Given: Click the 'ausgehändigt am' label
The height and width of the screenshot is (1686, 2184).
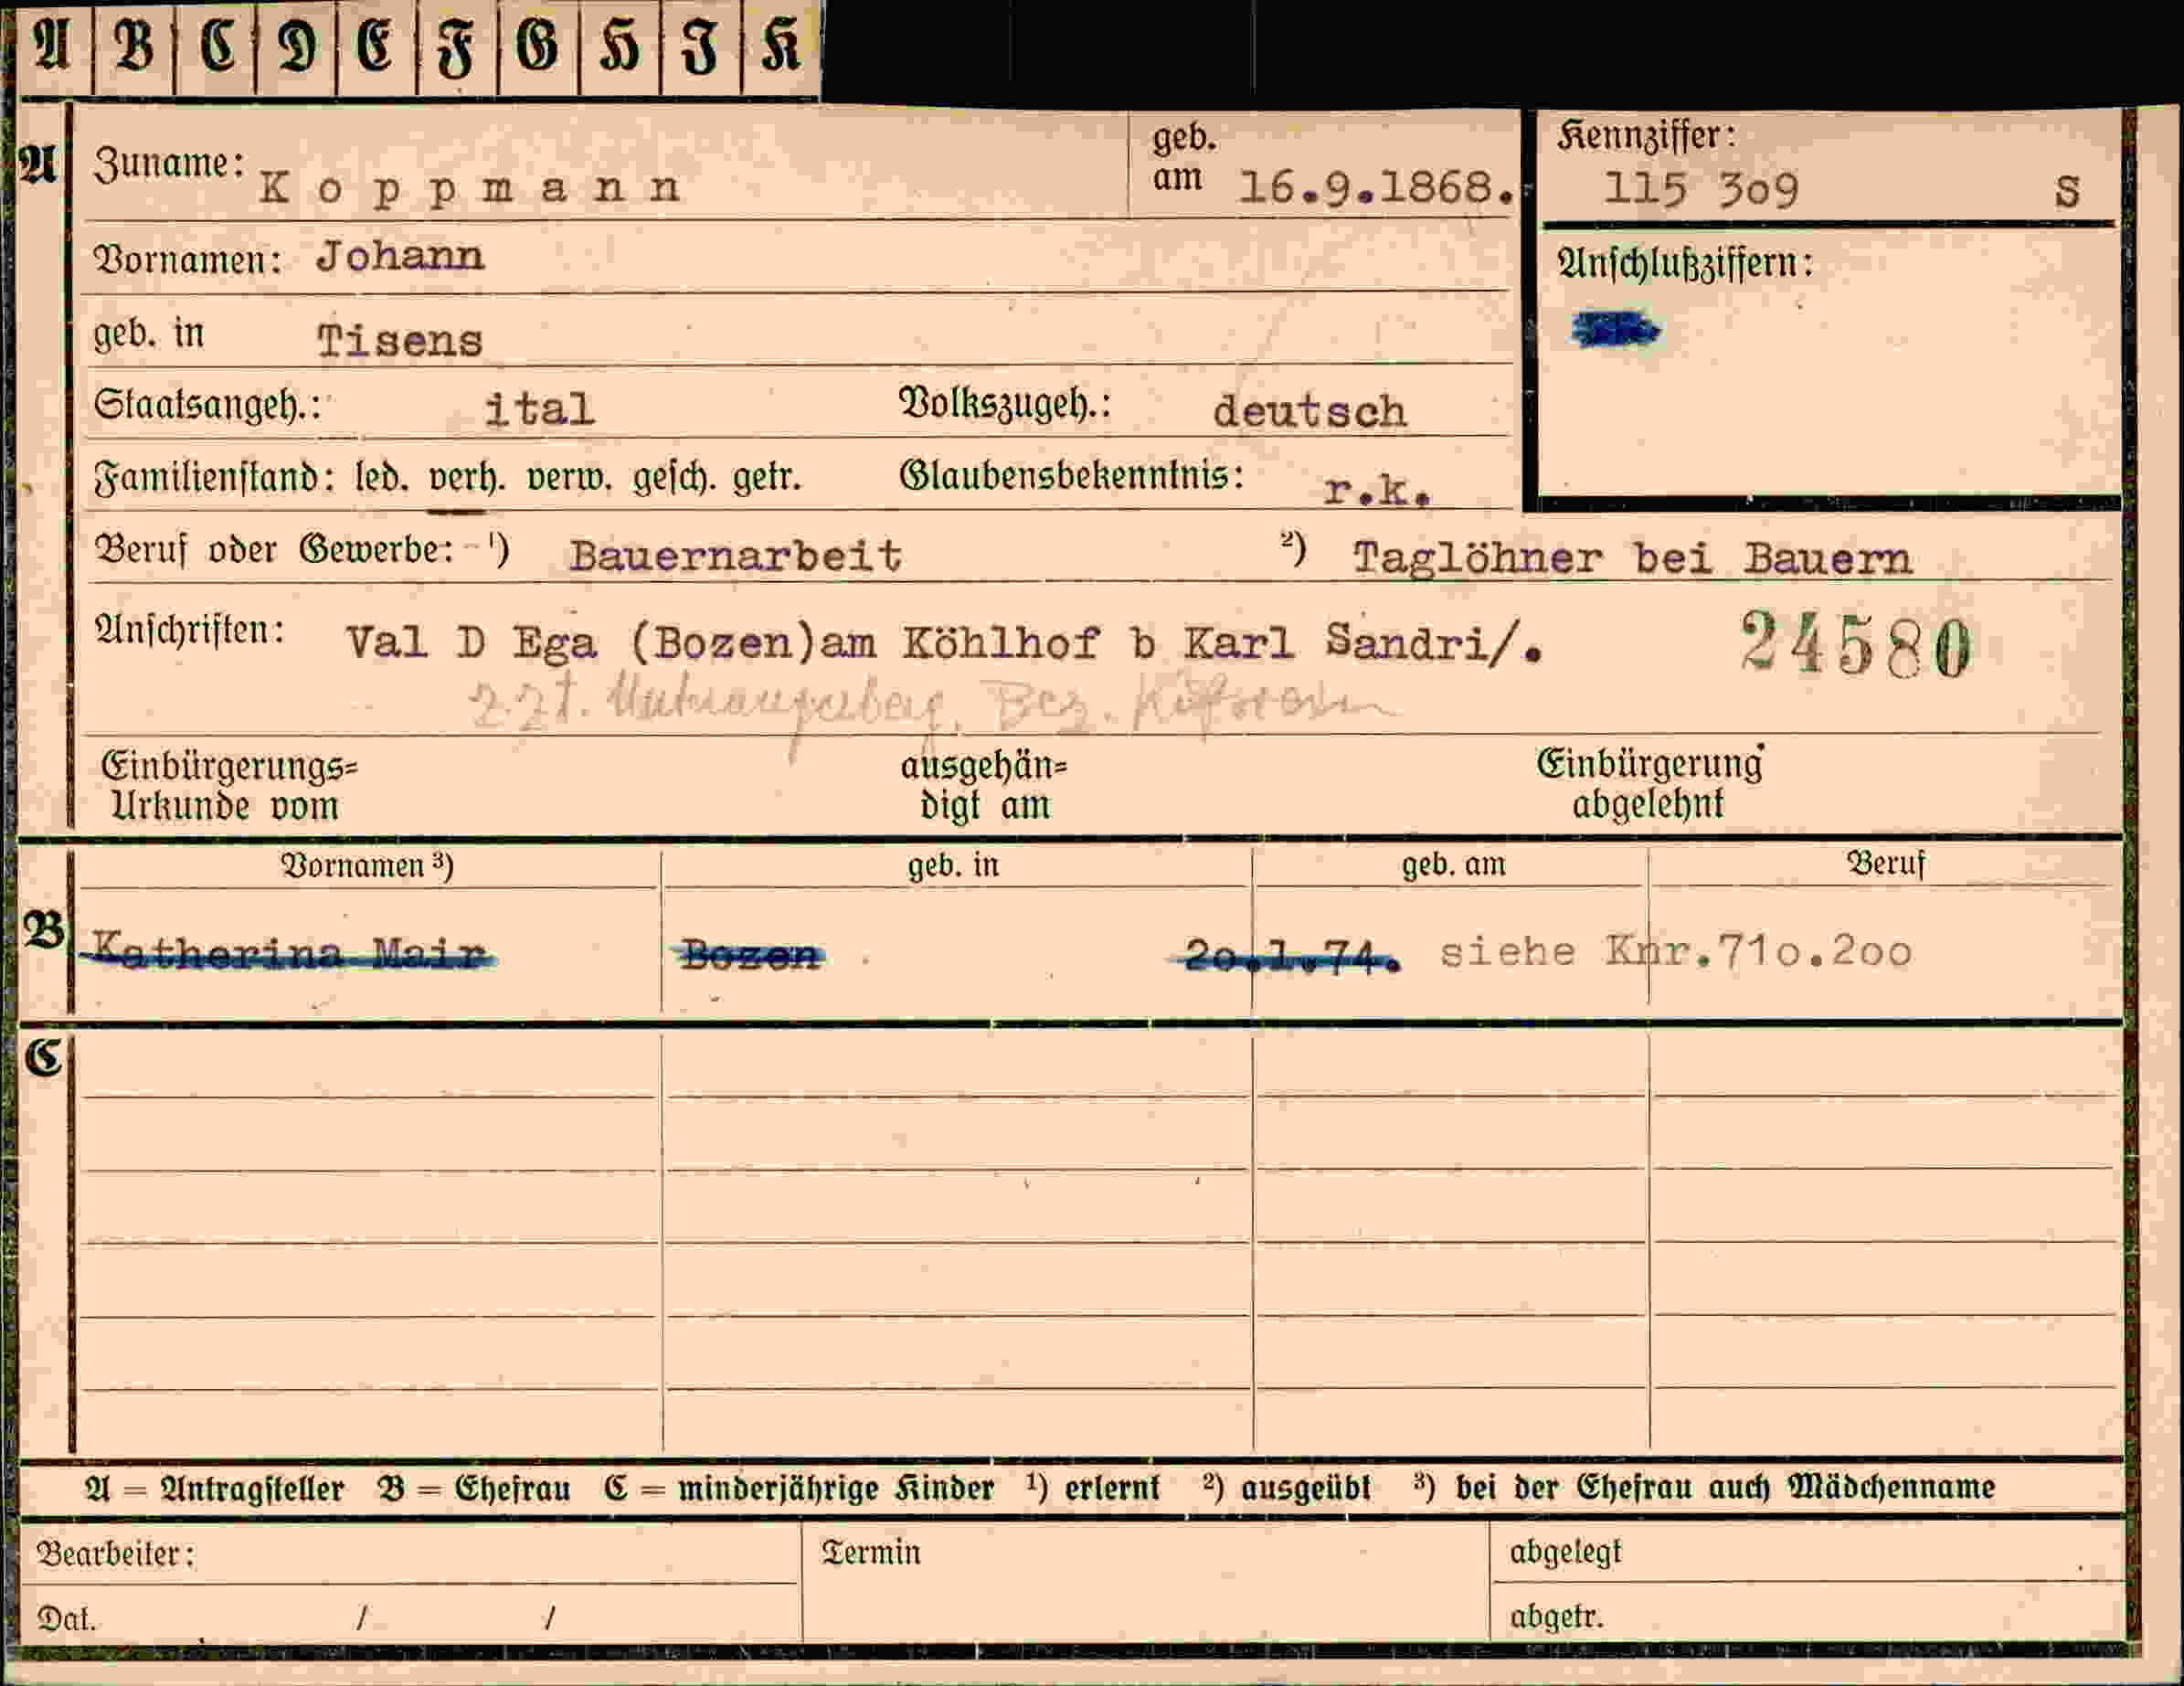Looking at the screenshot, I should pos(984,785).
